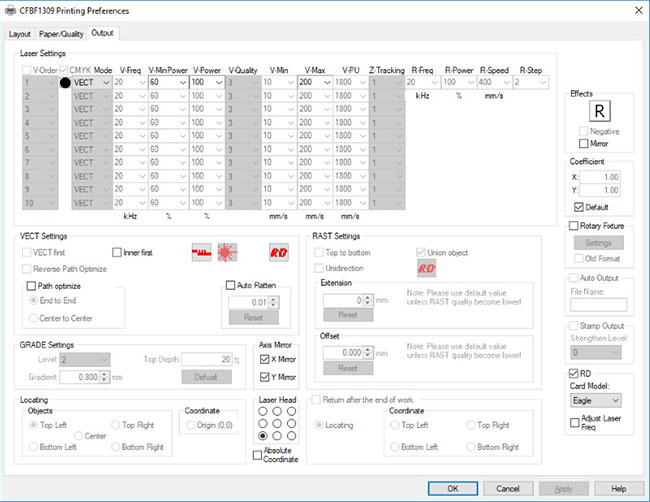This screenshot has height=502, width=650.
Task: Enable Rotary Fixture checkbox
Action: 573,226
